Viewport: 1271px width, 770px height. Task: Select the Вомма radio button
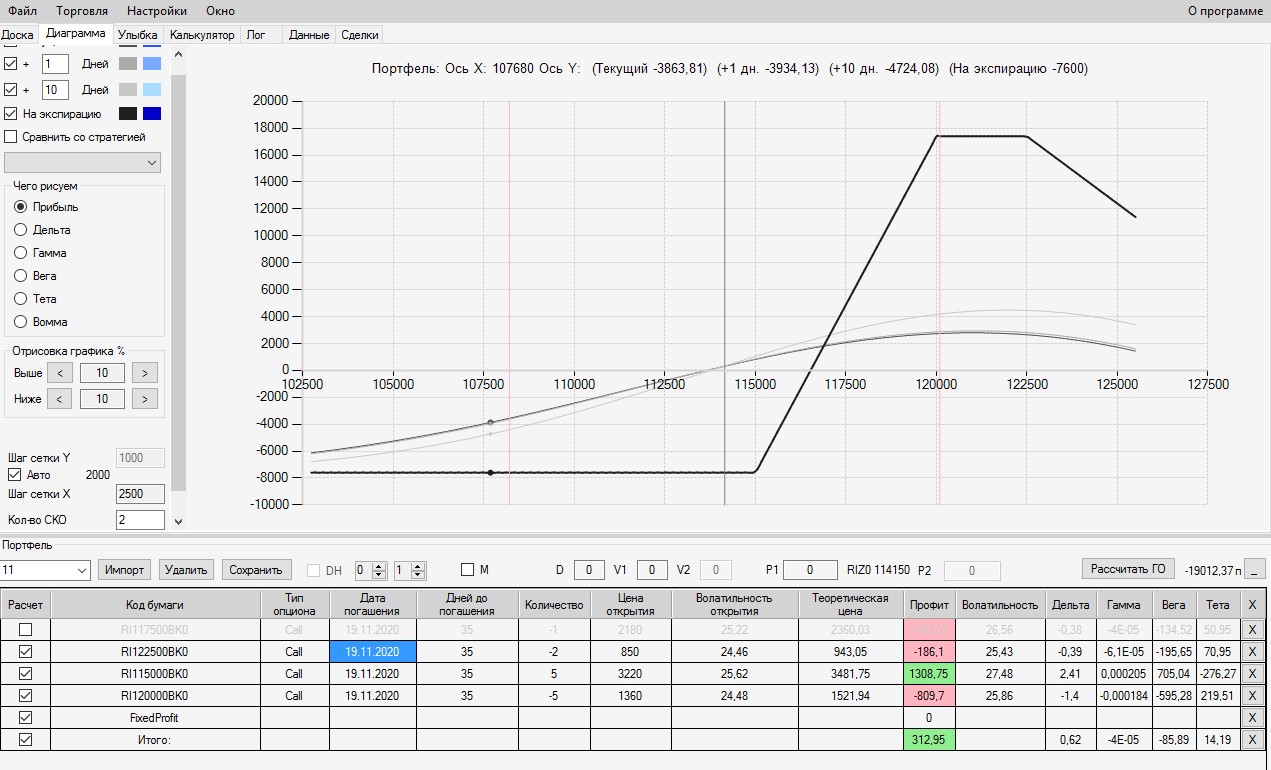pos(20,322)
